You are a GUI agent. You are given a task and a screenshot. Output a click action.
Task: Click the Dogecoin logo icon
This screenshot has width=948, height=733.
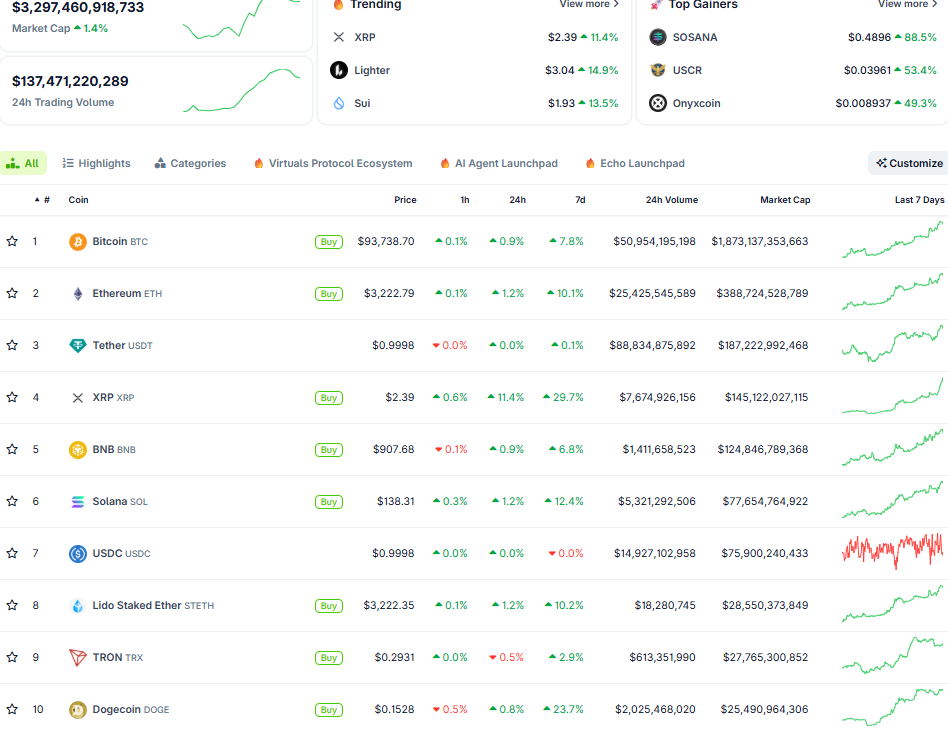[78, 710]
